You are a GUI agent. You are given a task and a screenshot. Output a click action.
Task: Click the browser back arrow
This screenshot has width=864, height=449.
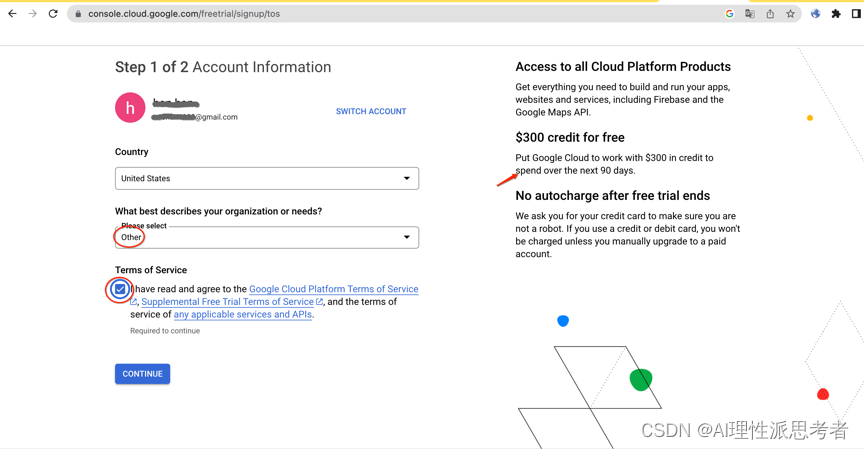(12, 14)
